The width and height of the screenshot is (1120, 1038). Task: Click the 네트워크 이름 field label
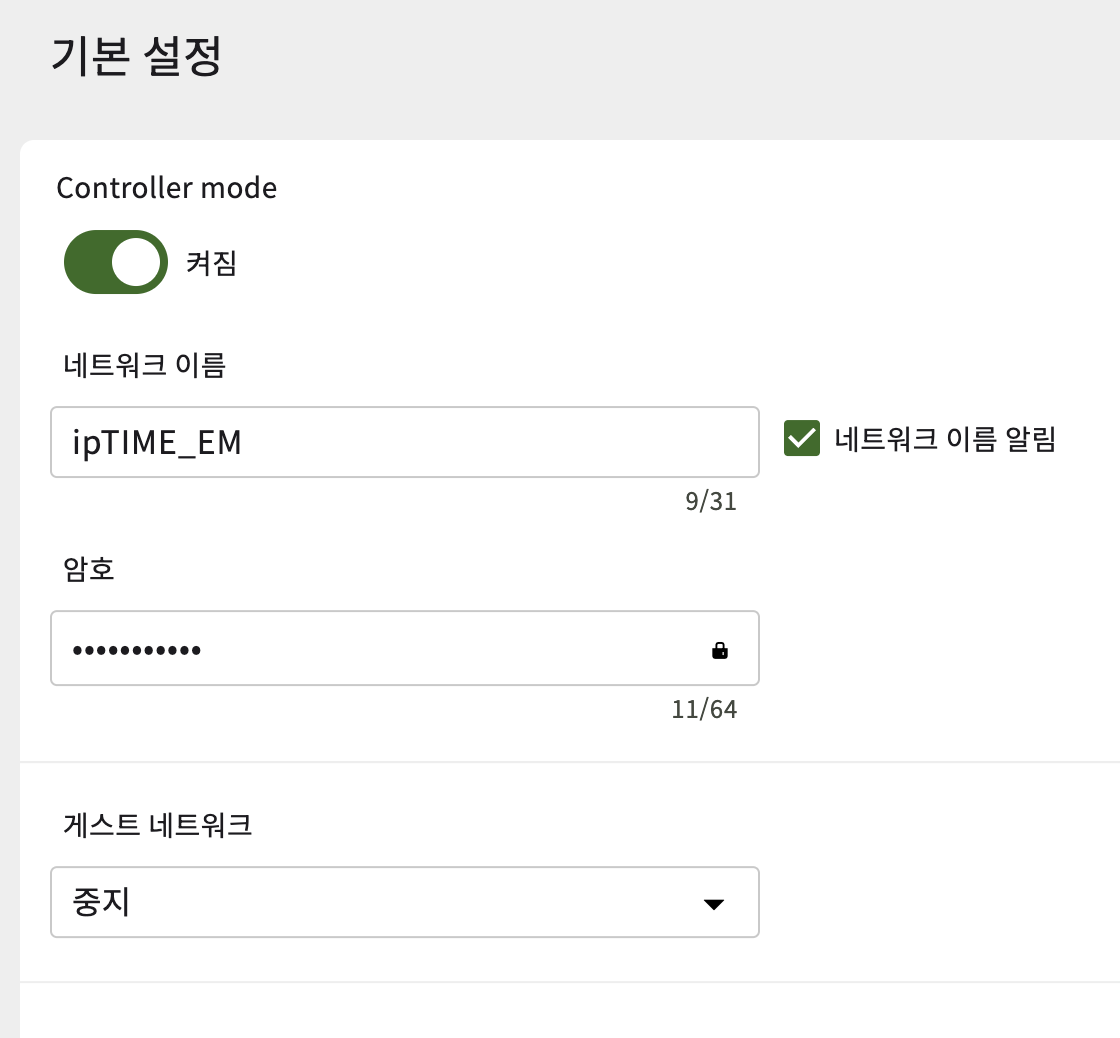click(x=144, y=365)
